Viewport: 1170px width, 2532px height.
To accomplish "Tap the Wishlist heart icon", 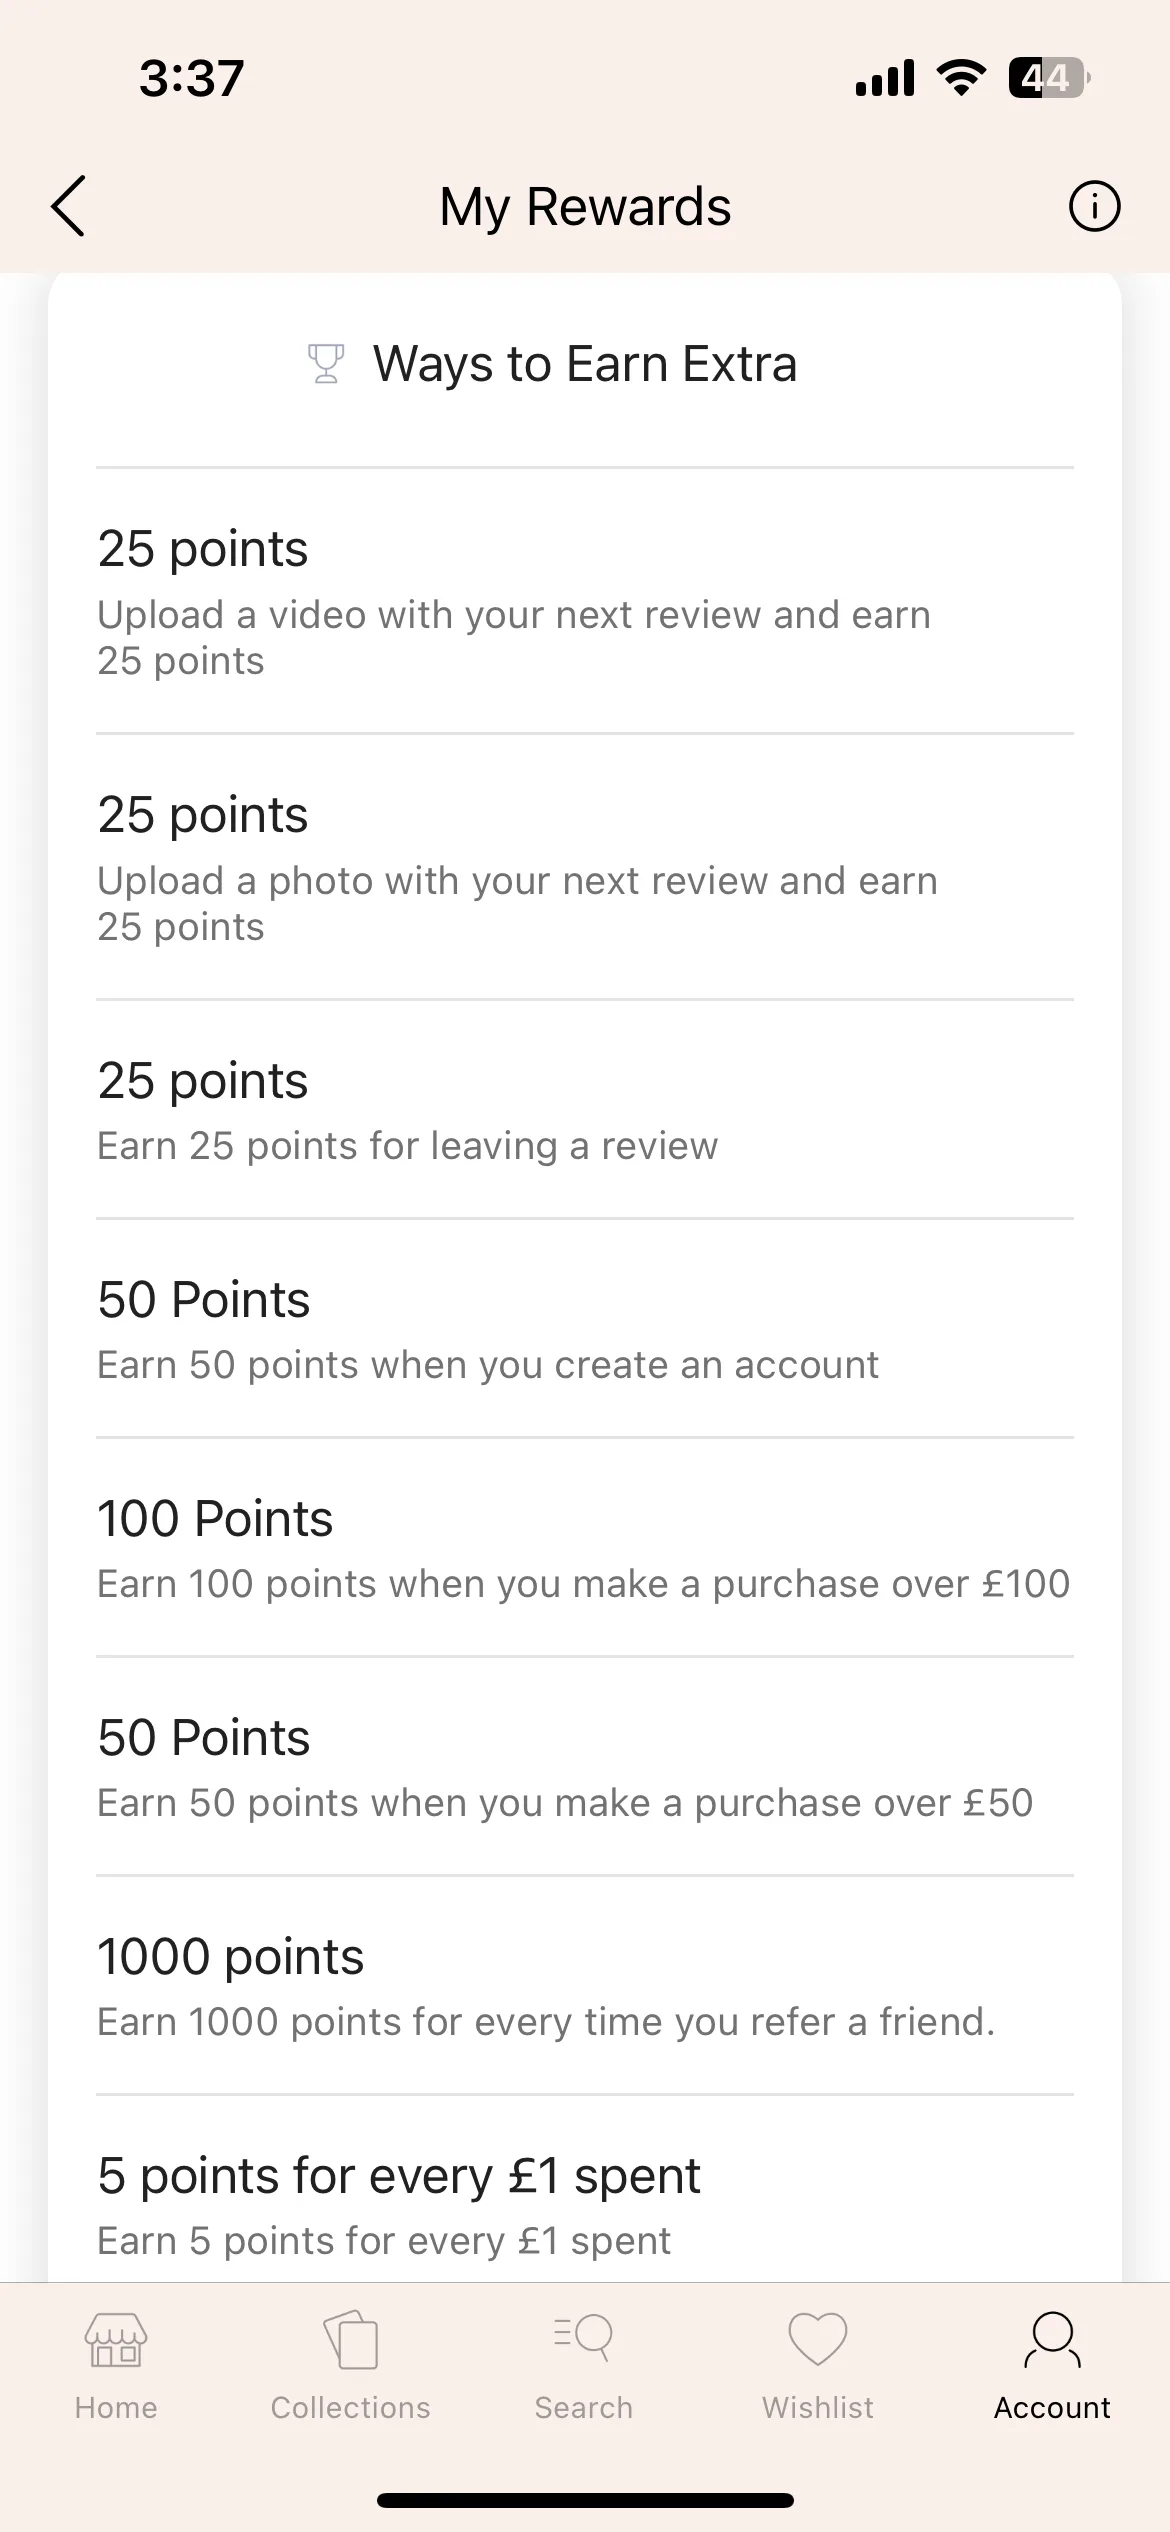I will point(818,2340).
